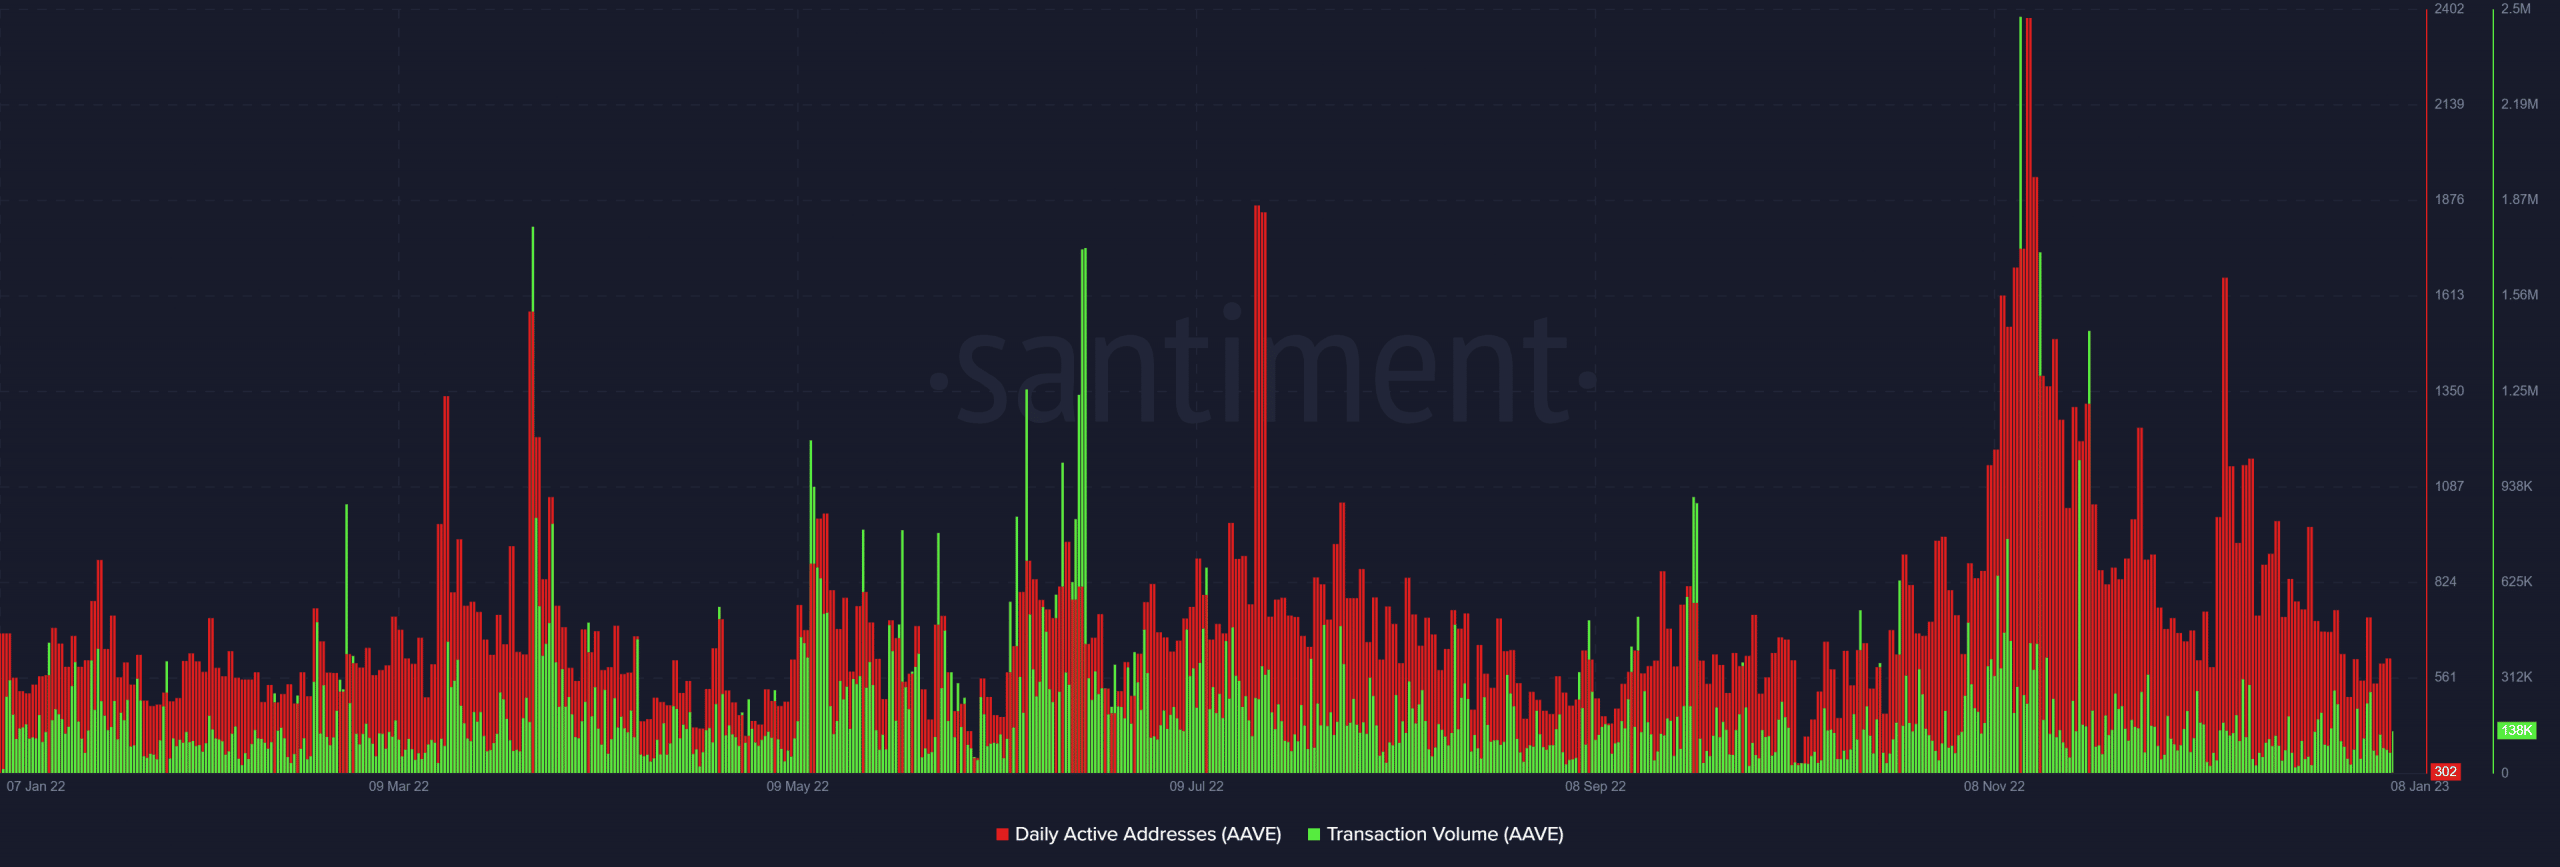Click the 1.87M volume axis value
The image size is (2560, 867).
(2519, 200)
